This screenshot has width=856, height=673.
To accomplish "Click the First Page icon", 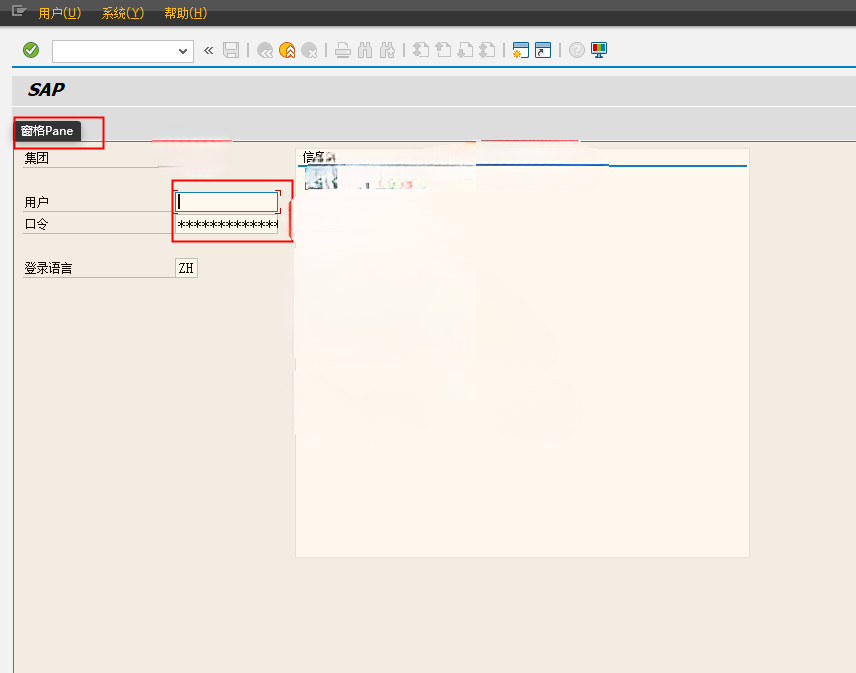I will point(420,50).
